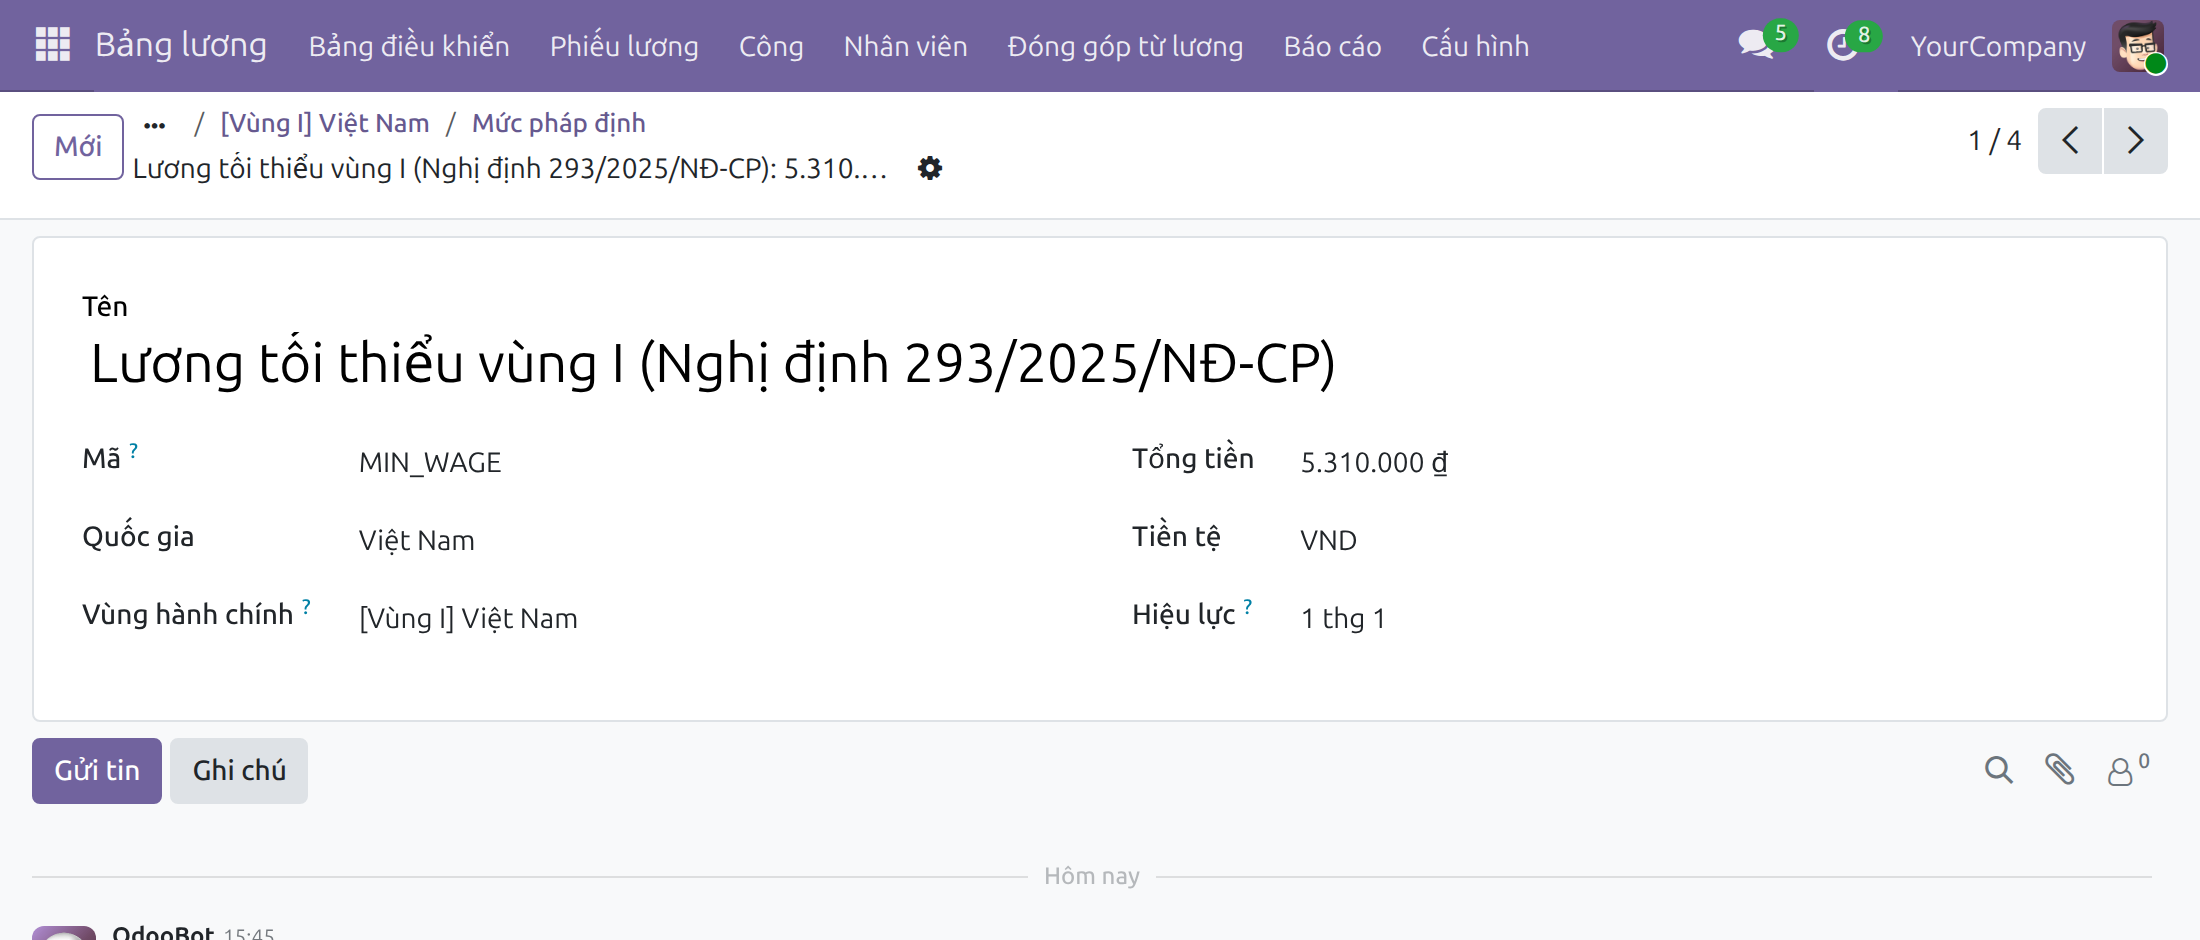
Task: Open the Công menu
Action: coord(771,46)
